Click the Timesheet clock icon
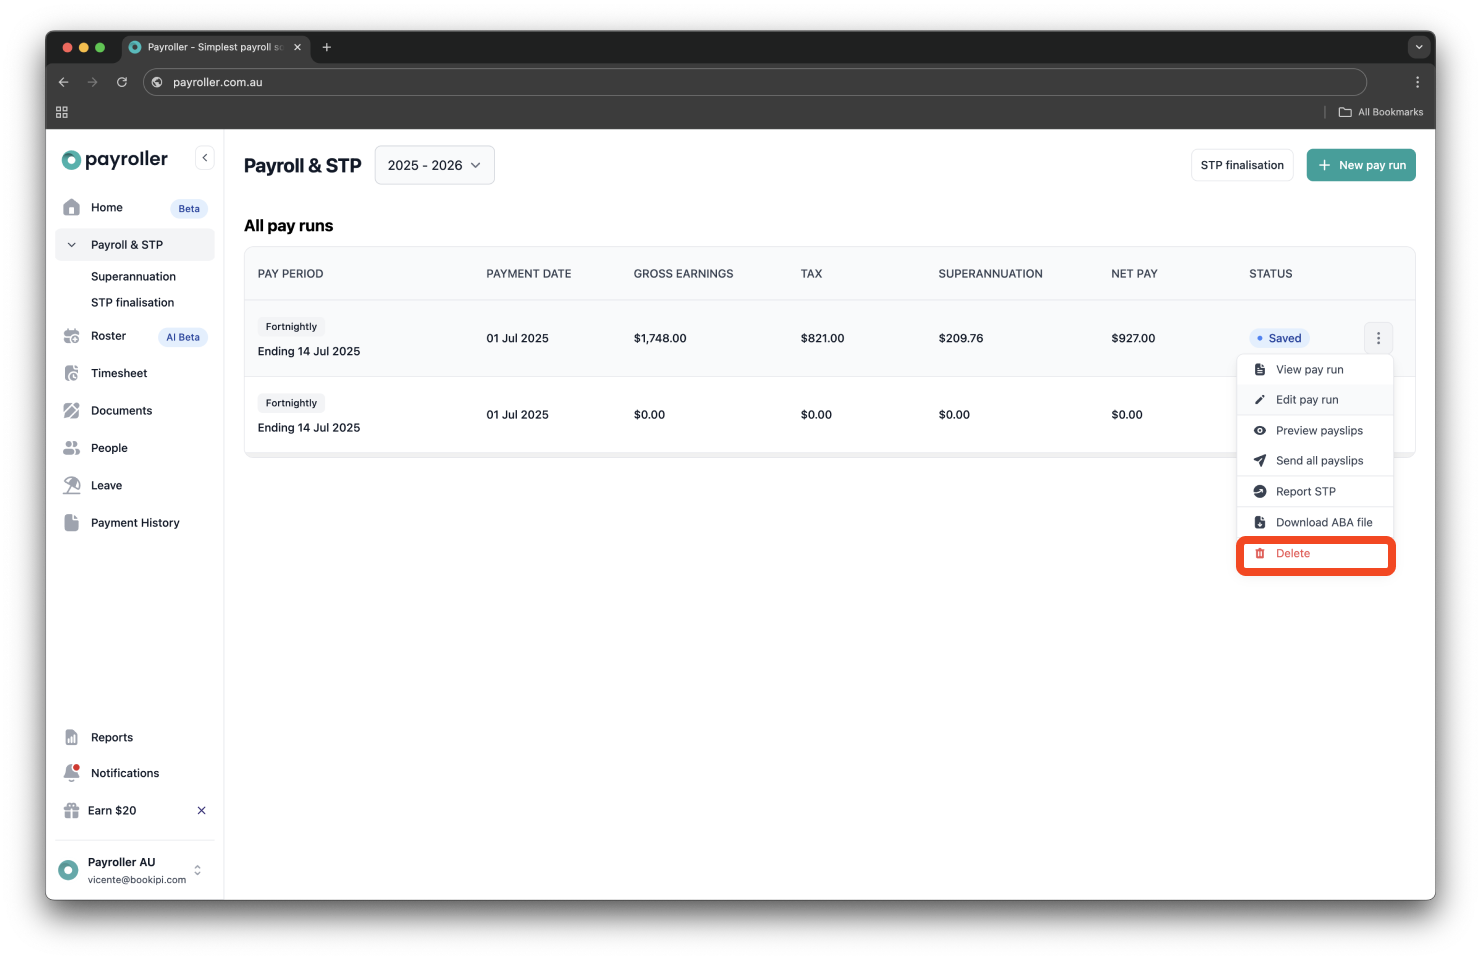This screenshot has width=1482, height=960. [x=72, y=374]
